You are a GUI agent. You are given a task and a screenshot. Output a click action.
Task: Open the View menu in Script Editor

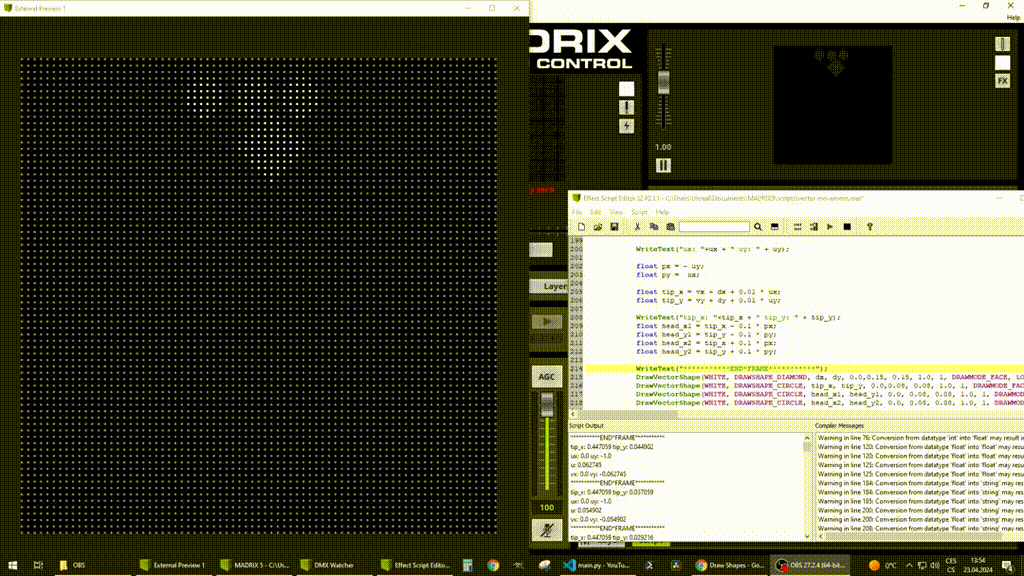[616, 212]
